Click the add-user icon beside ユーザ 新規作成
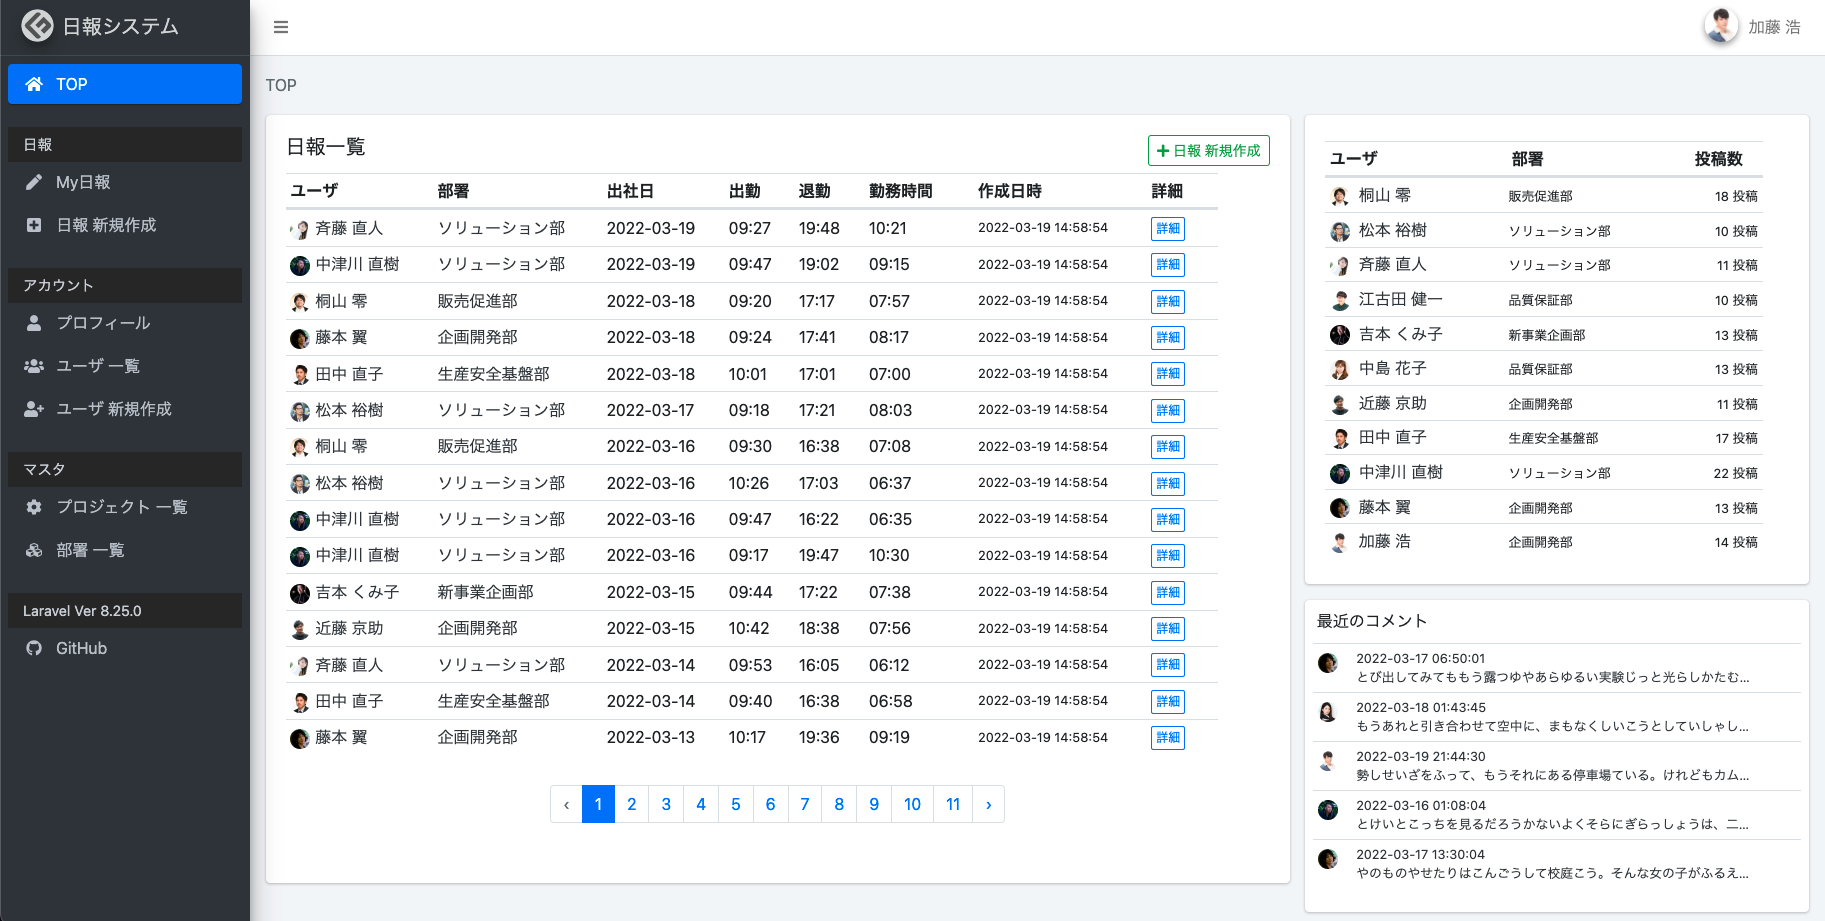 (x=34, y=409)
